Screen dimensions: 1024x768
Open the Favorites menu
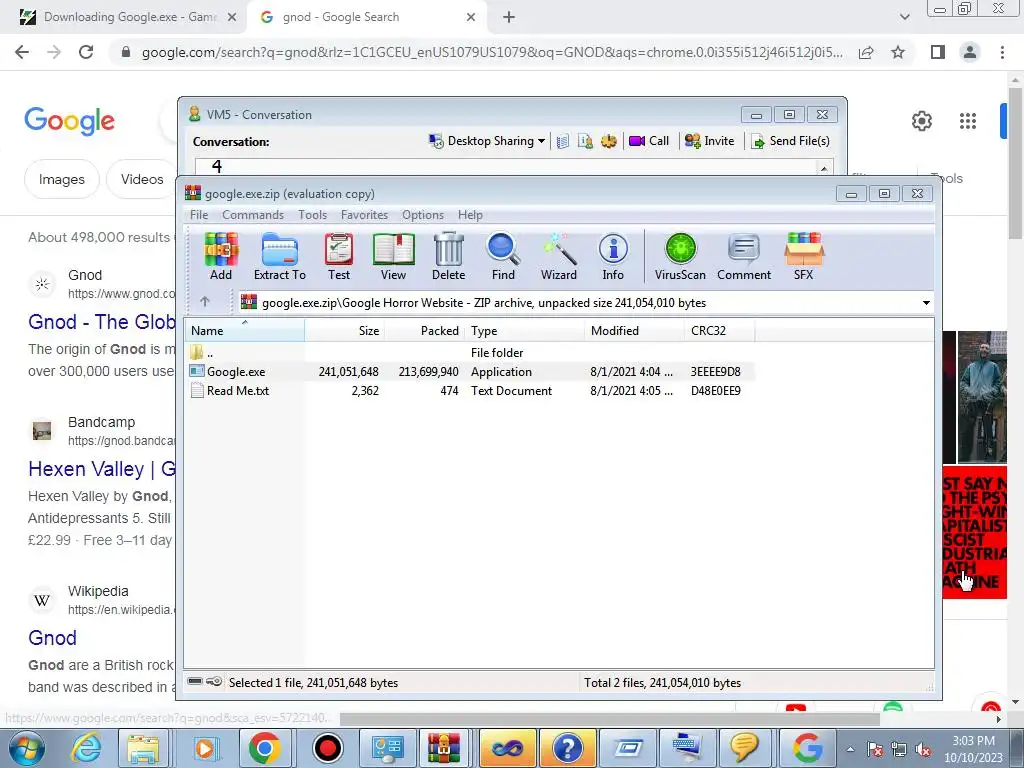[364, 215]
